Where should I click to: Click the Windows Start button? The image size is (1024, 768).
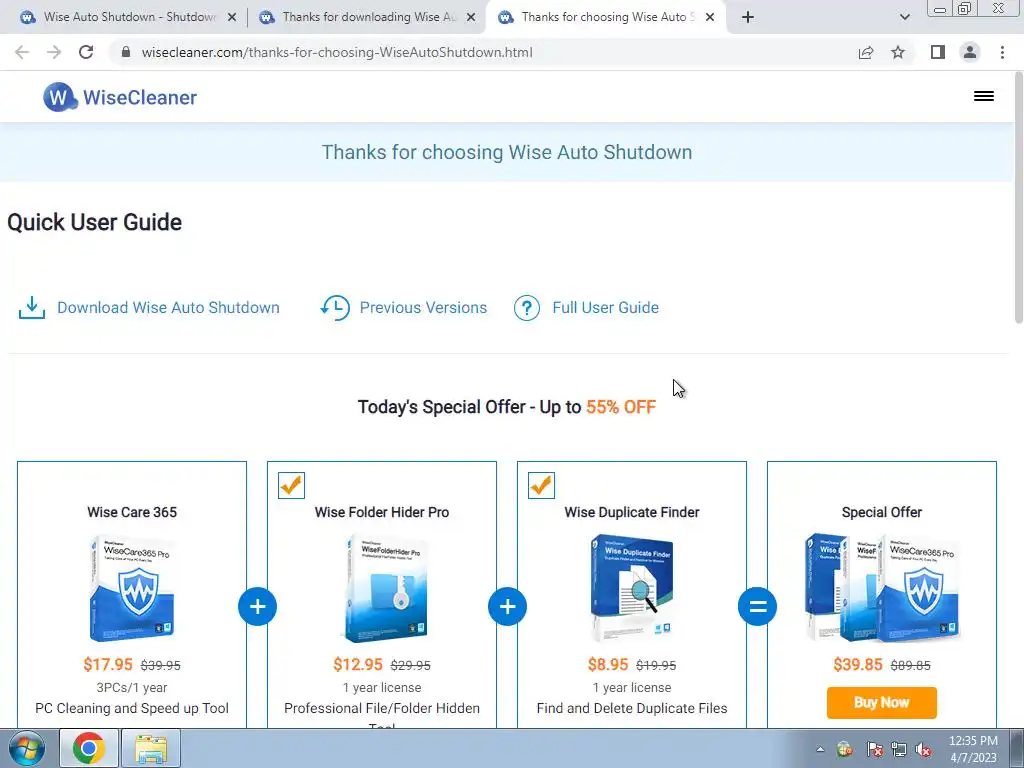pos(26,748)
